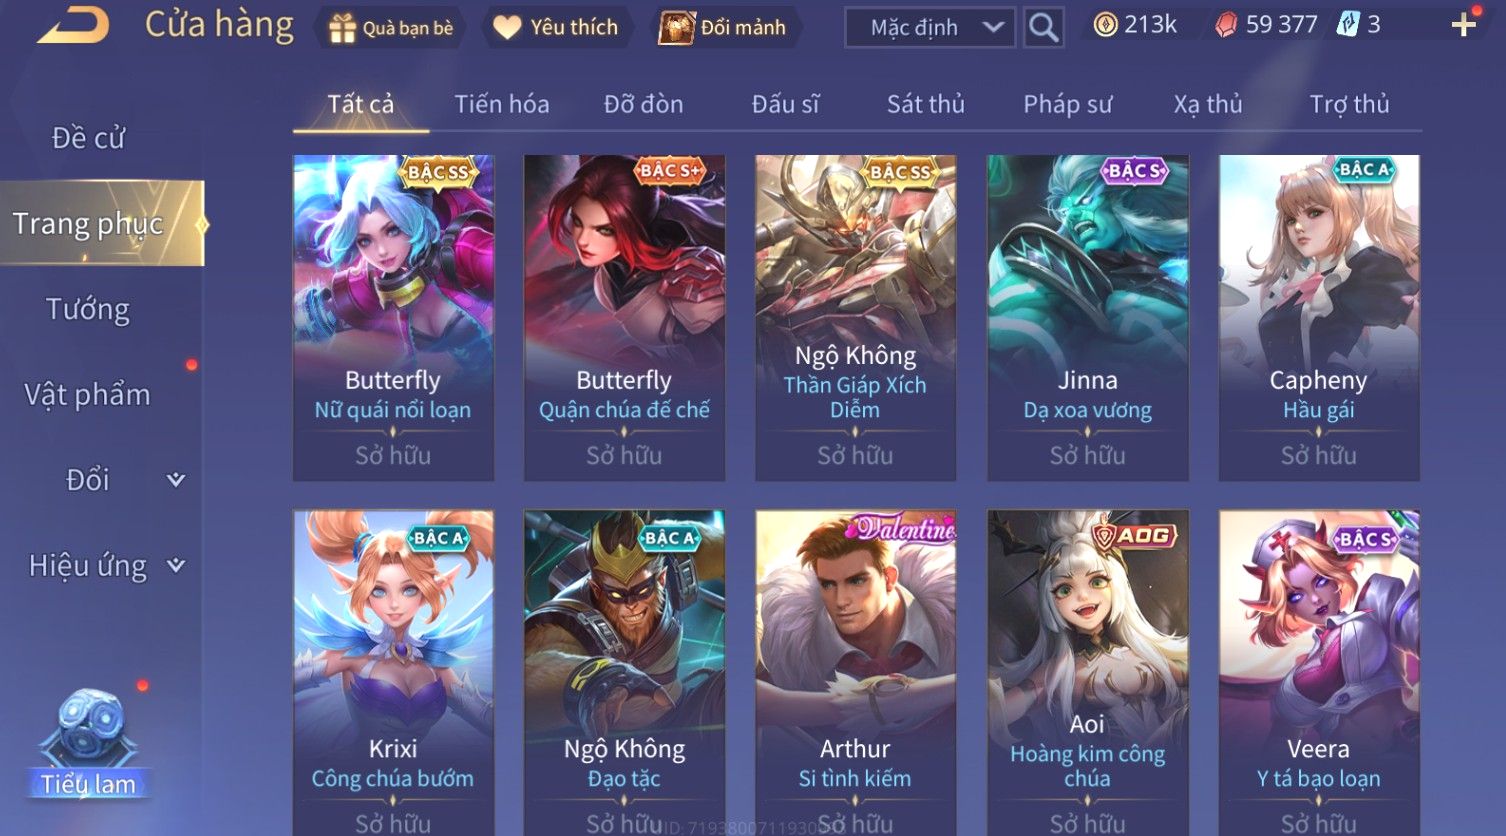Open Đổi mảnh chest icon
The width and height of the screenshot is (1506, 836).
[x=677, y=28]
